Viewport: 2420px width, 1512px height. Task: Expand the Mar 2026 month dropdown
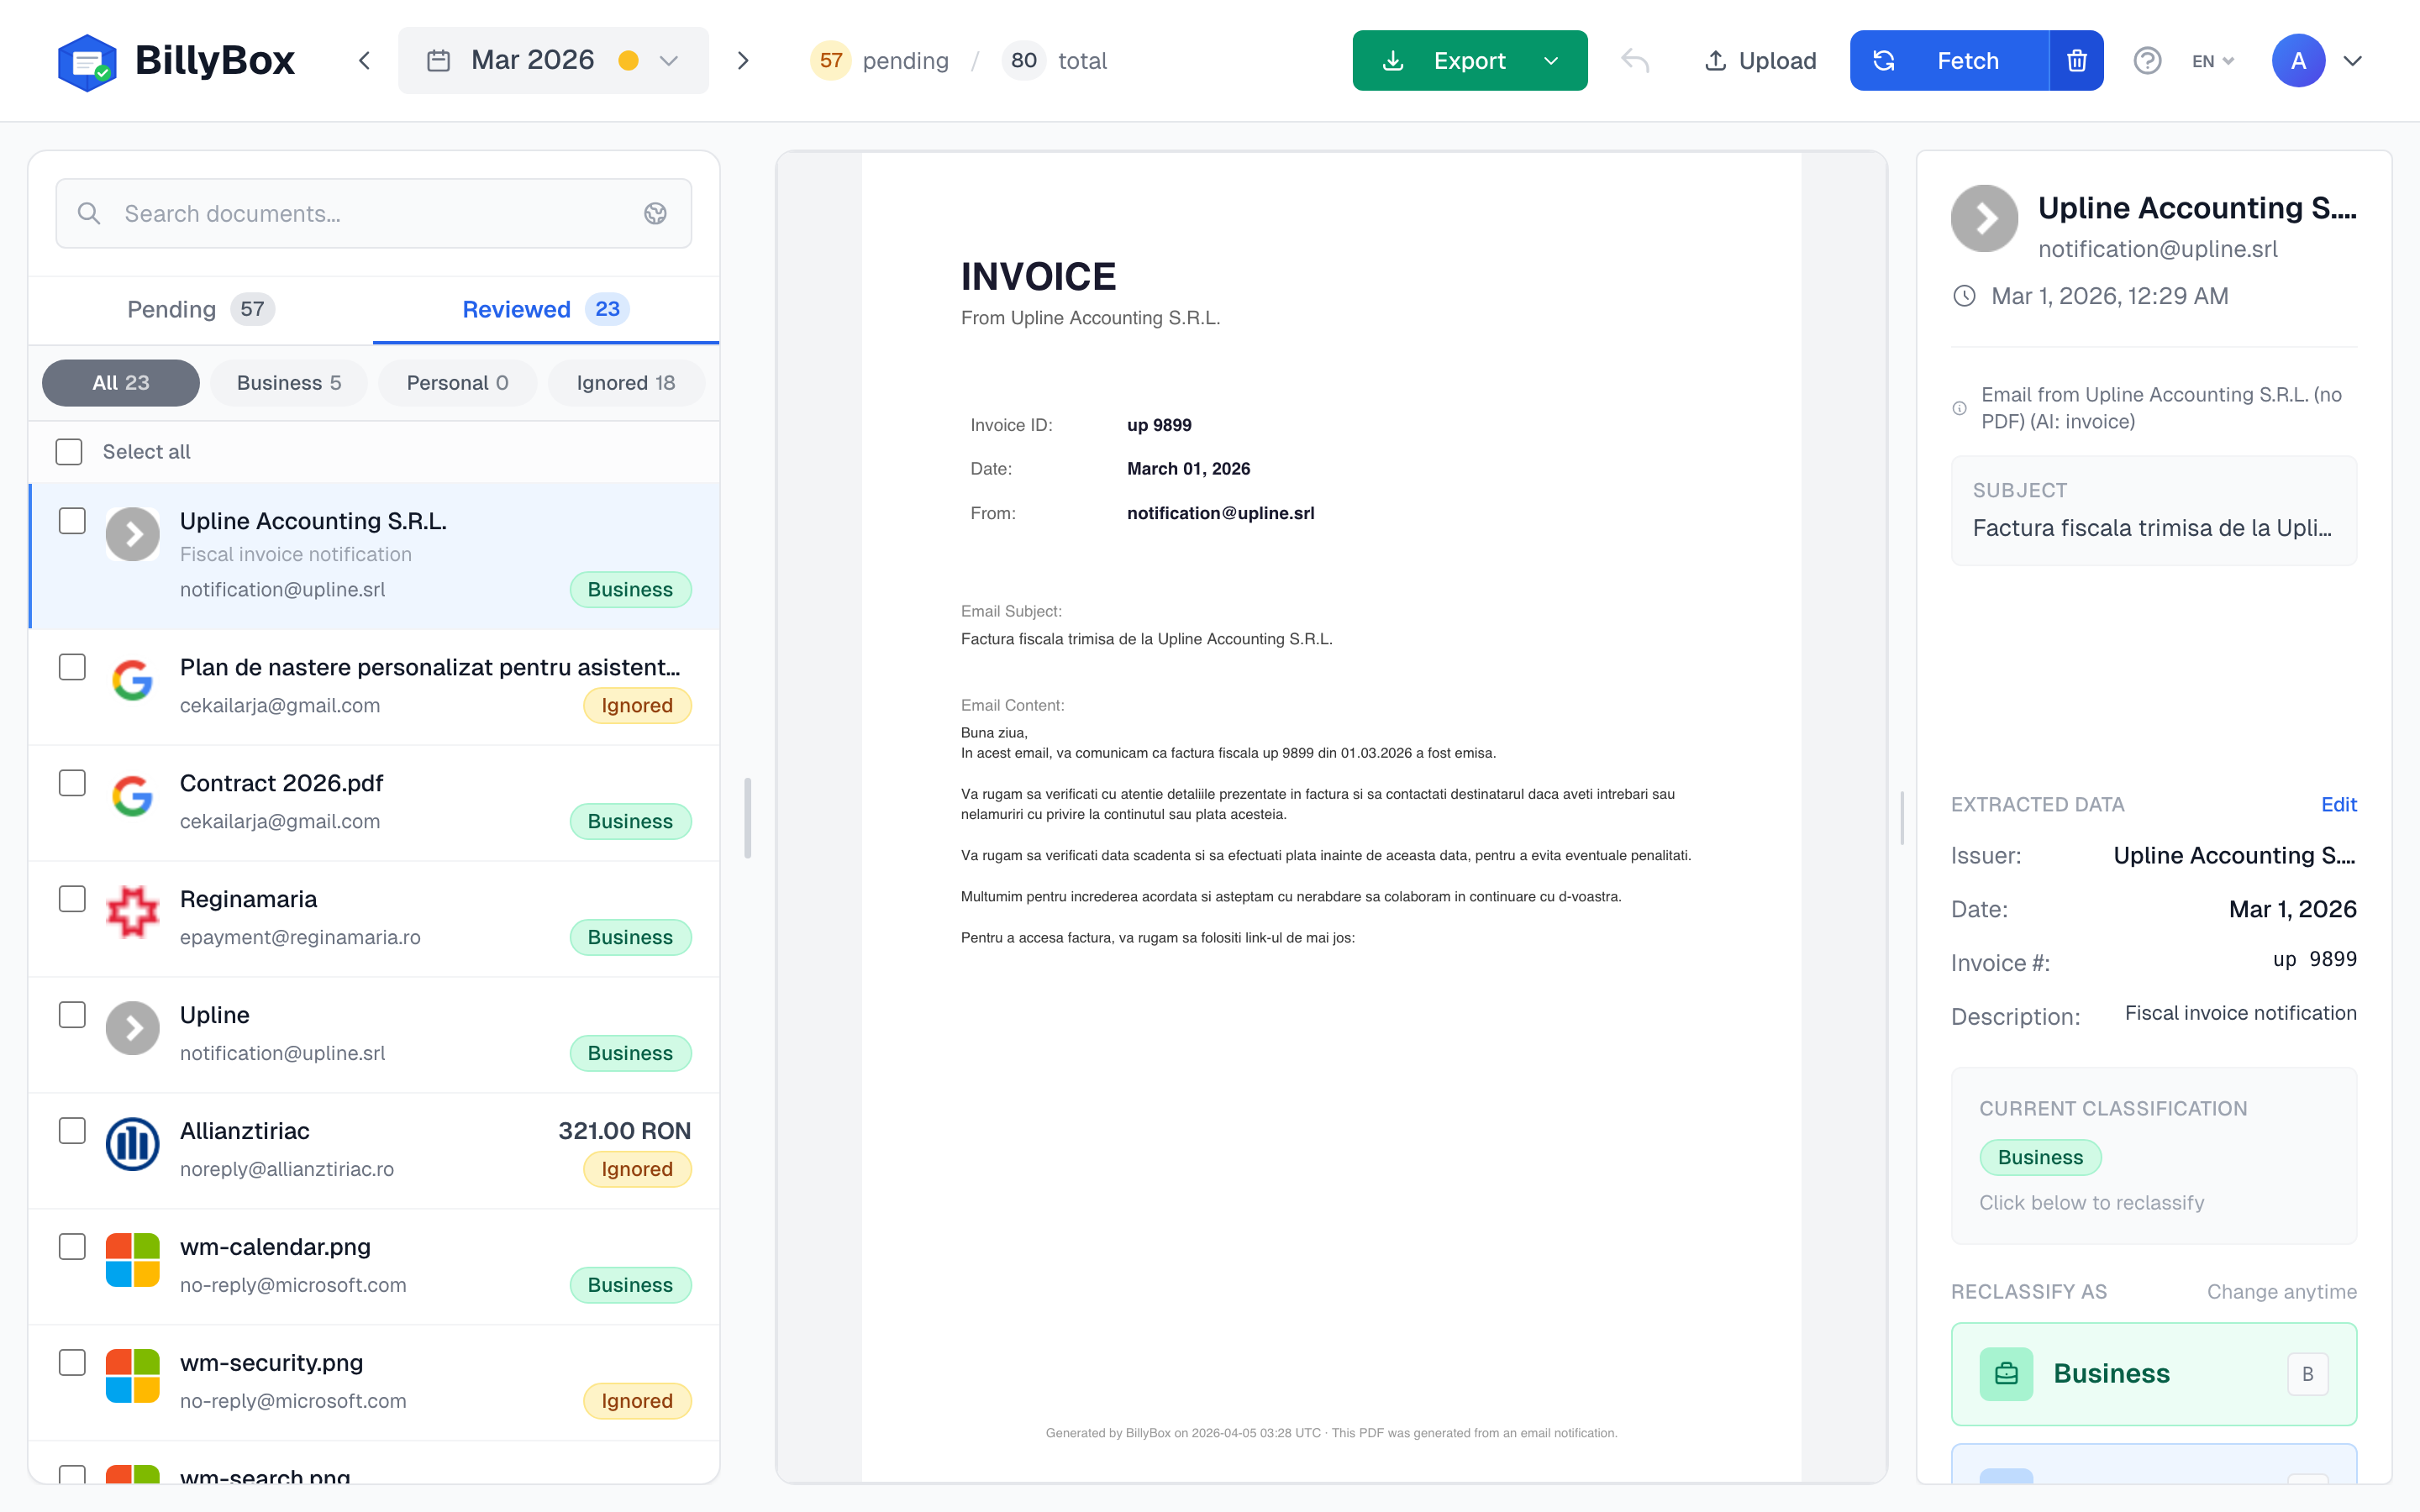(668, 60)
